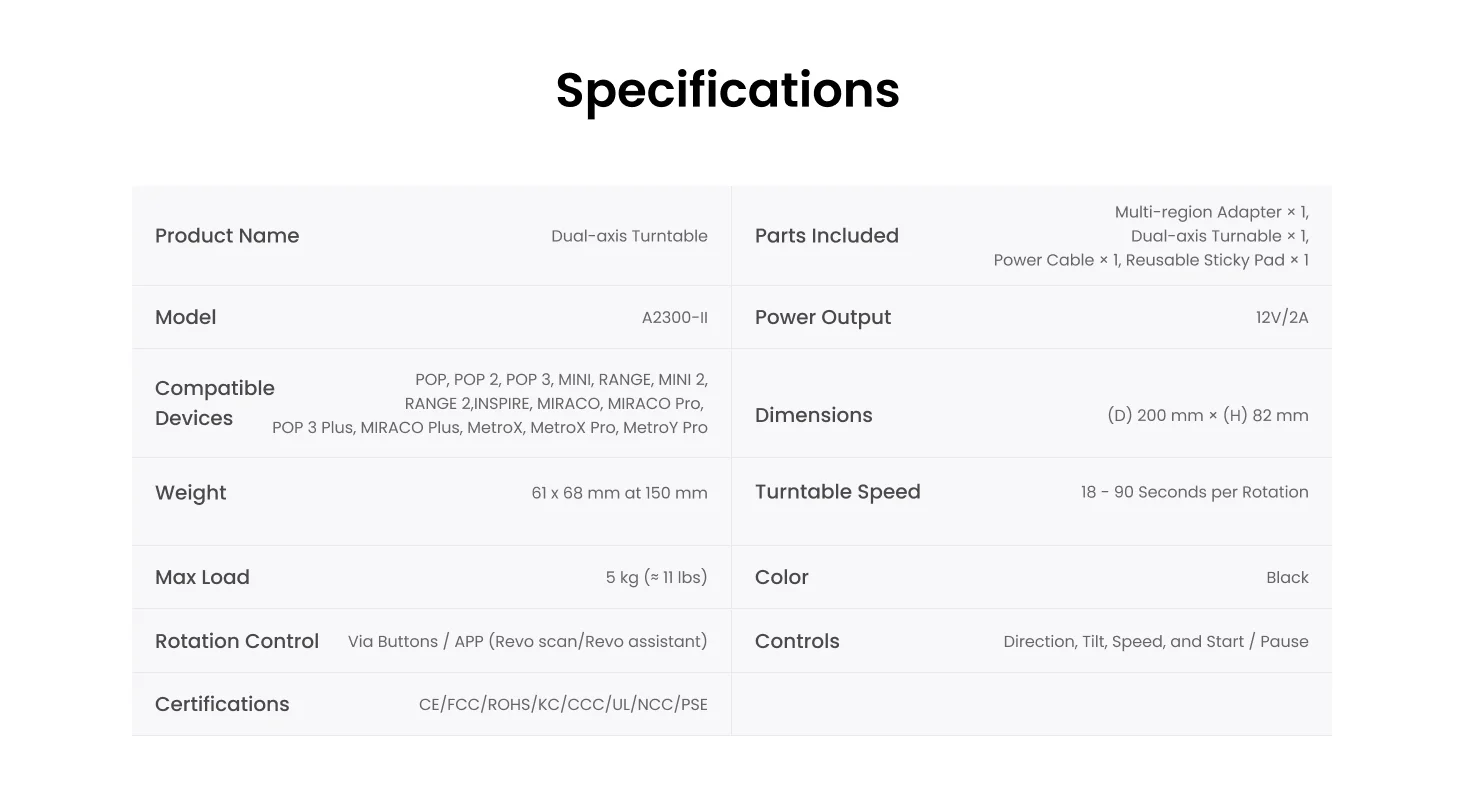The image size is (1464, 799).
Task: Select the Certifications label
Action: coord(222,704)
